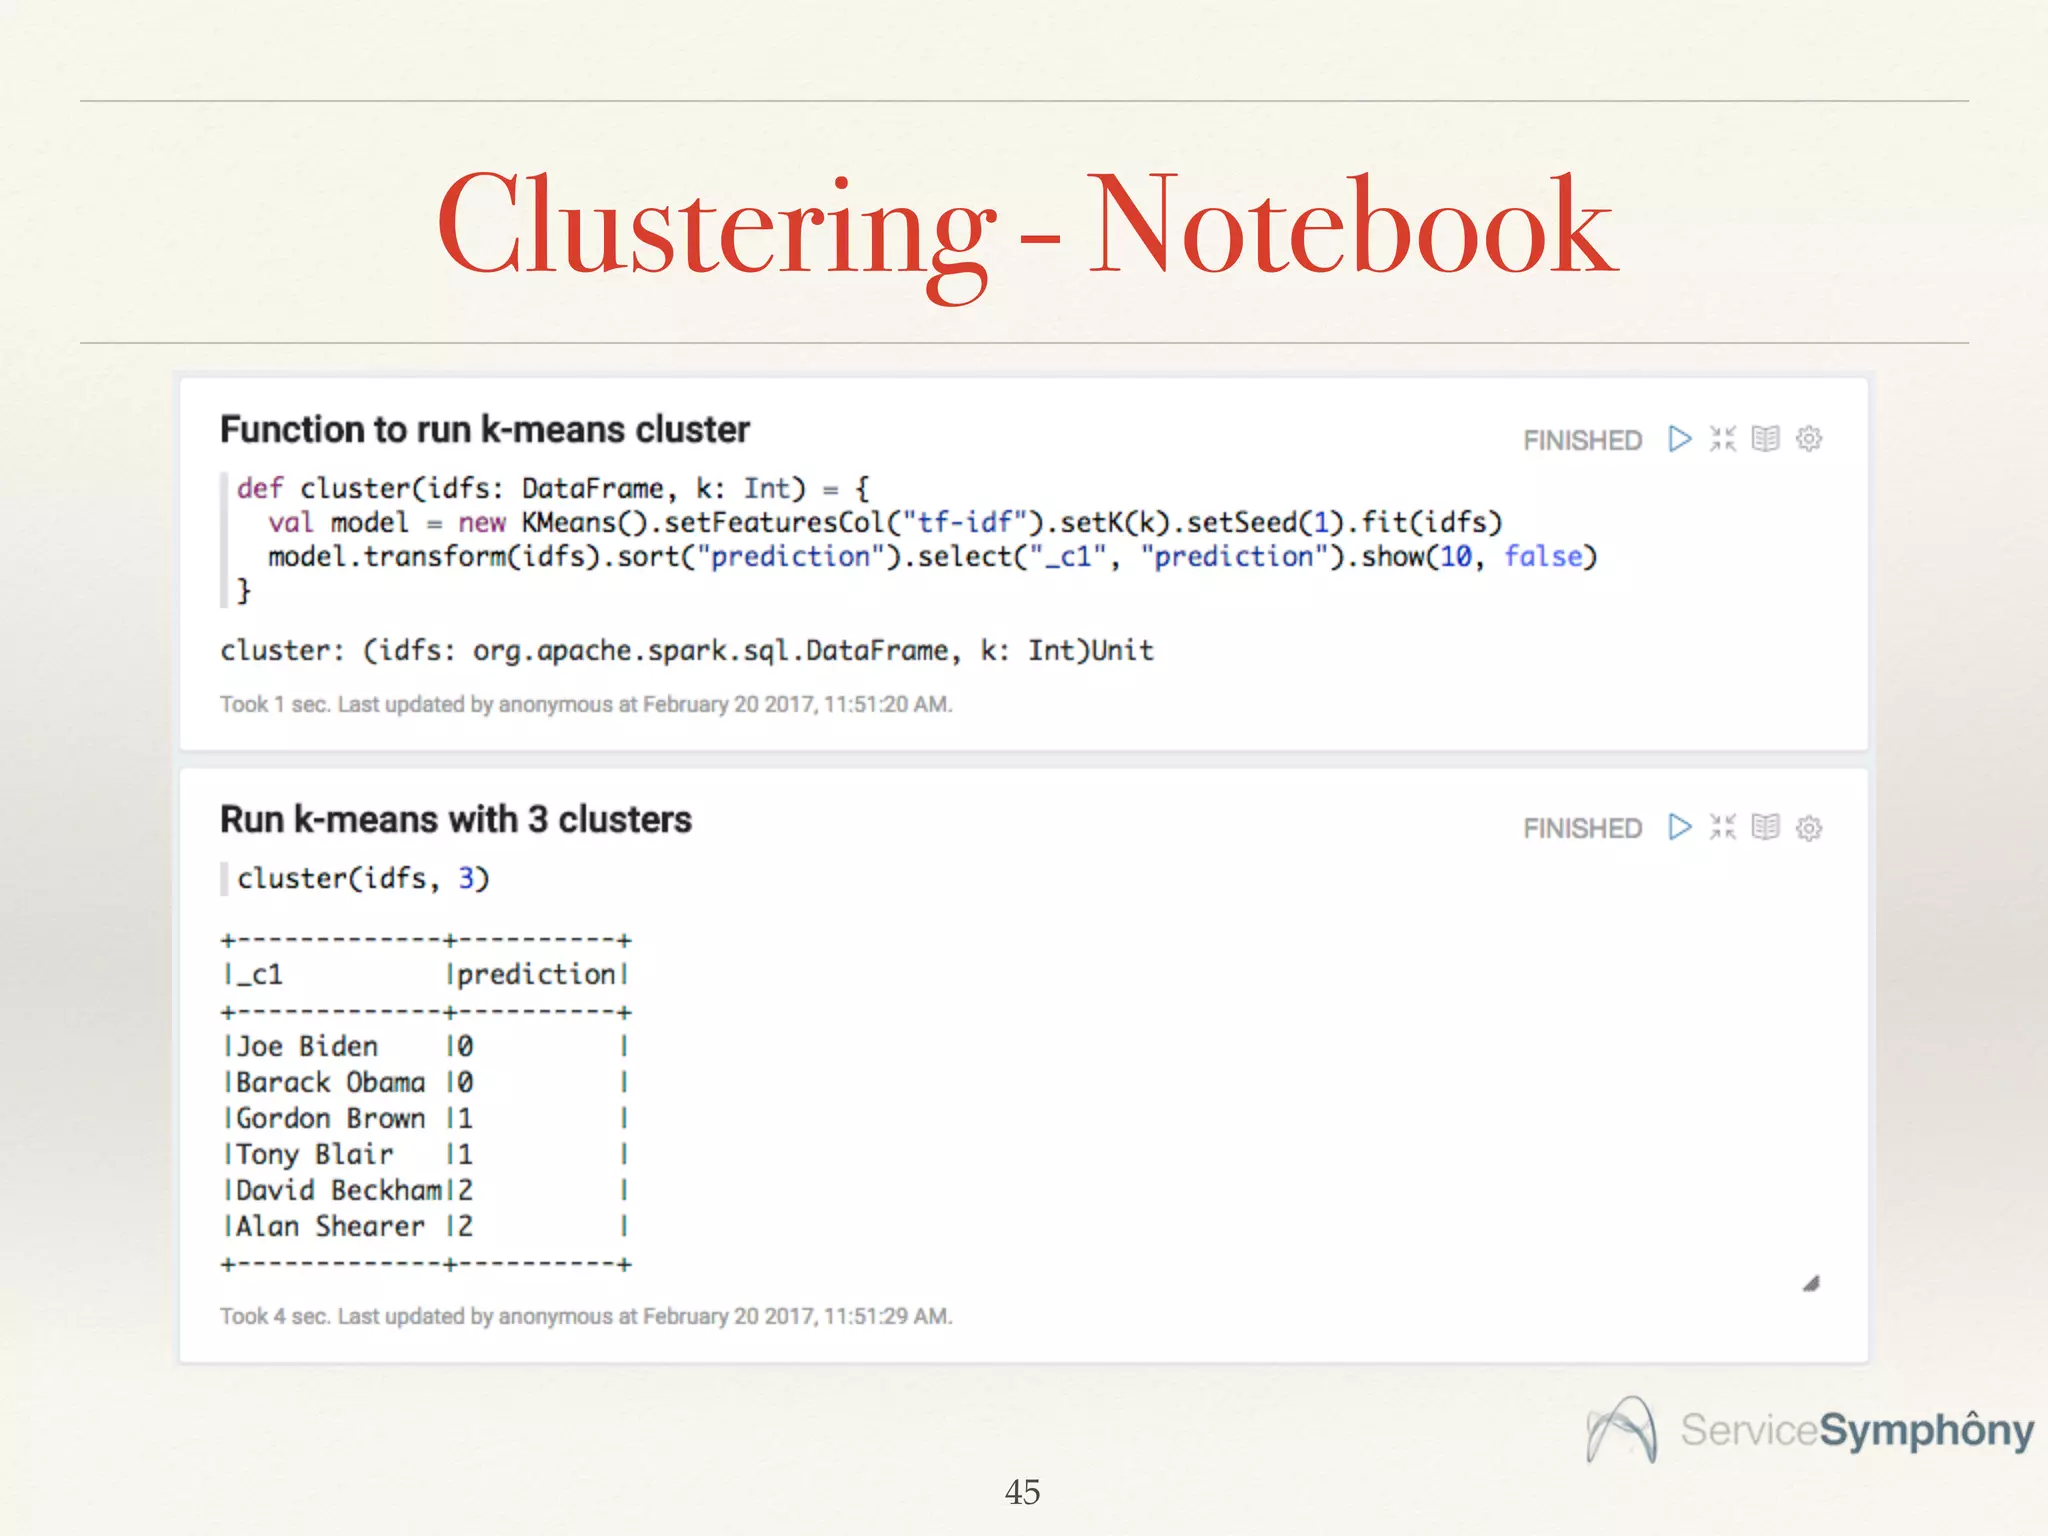The height and width of the screenshot is (1536, 2048).
Task: Open settings gear of first paragraph
Action: pos(1808,439)
